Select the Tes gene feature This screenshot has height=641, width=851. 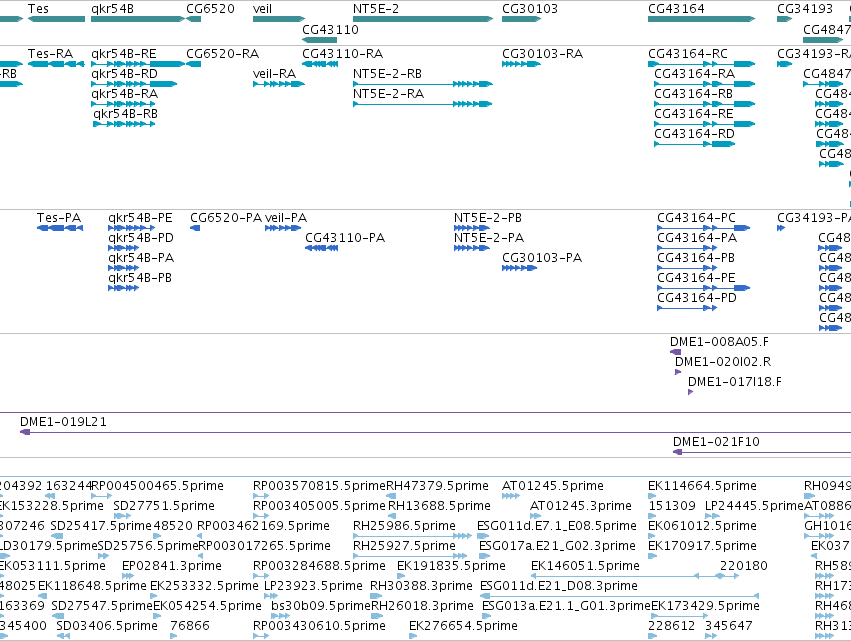coord(56,19)
